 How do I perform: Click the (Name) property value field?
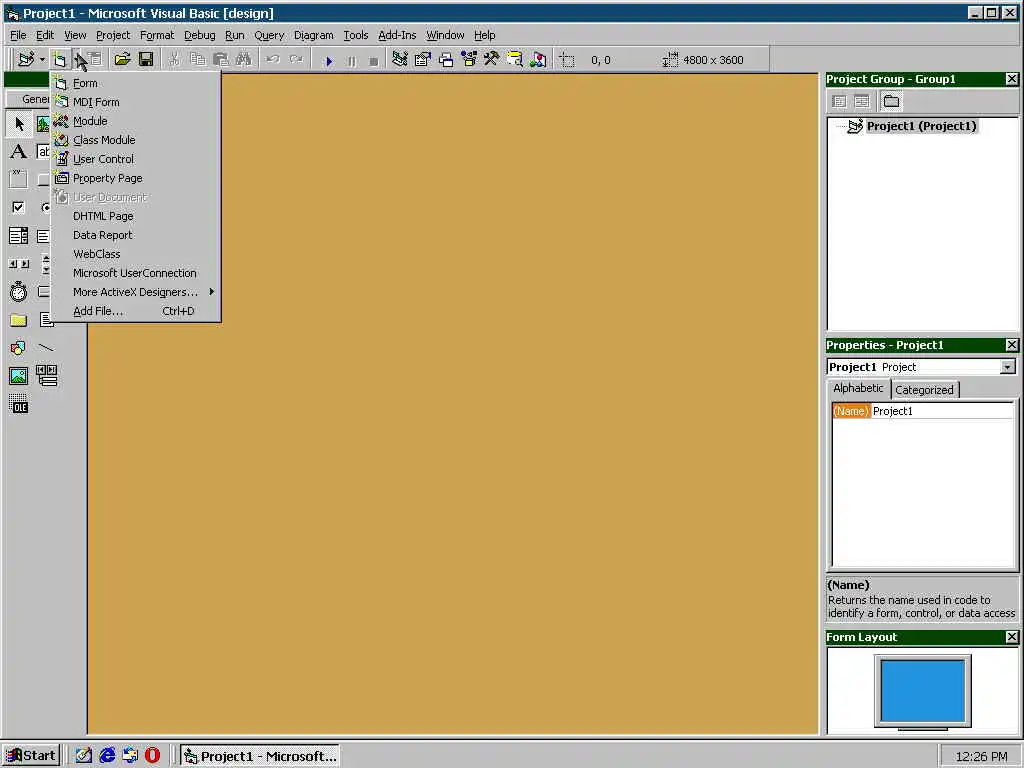(942, 411)
